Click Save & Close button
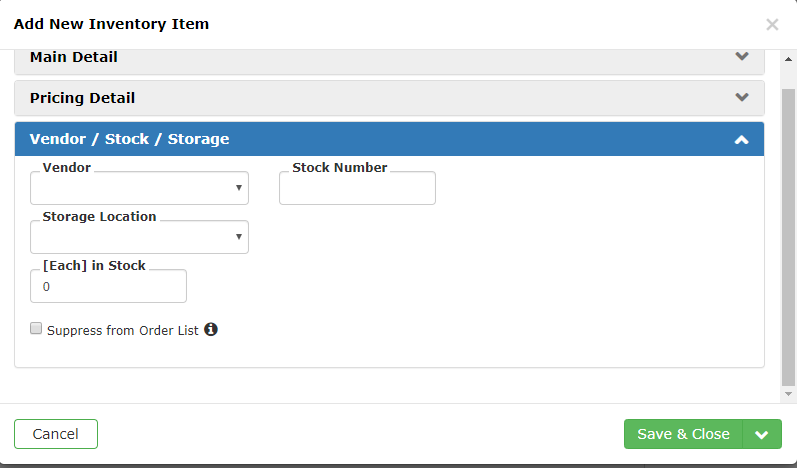The height and width of the screenshot is (468, 797). point(683,434)
